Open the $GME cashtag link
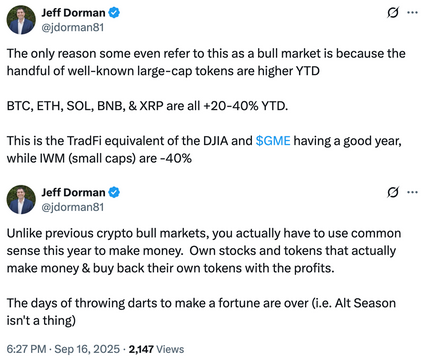 (x=273, y=141)
